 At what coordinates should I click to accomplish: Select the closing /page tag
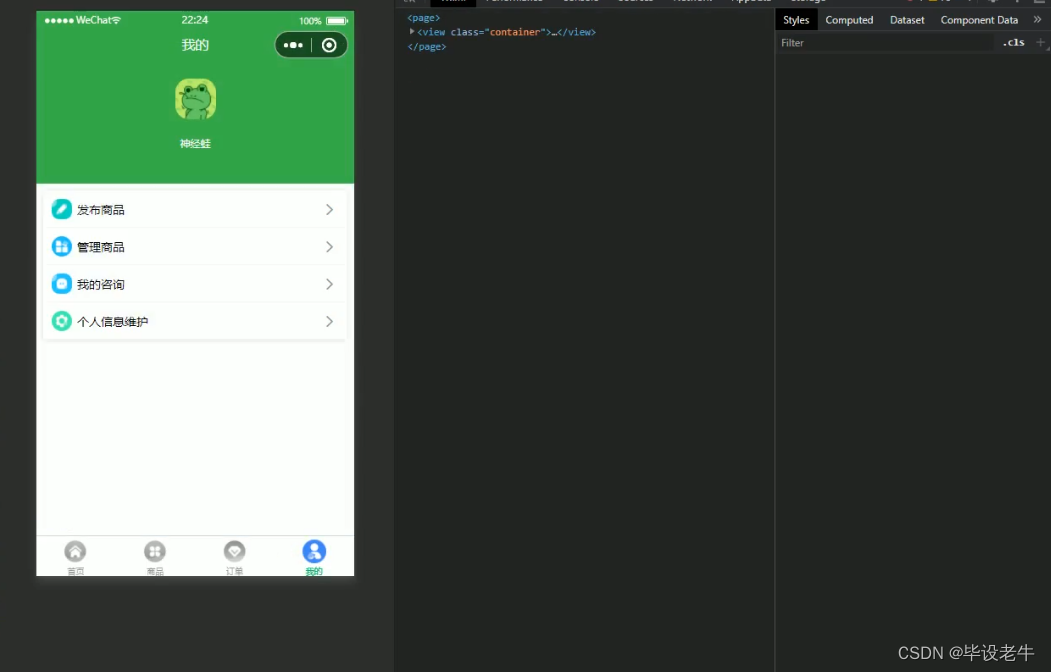(427, 47)
